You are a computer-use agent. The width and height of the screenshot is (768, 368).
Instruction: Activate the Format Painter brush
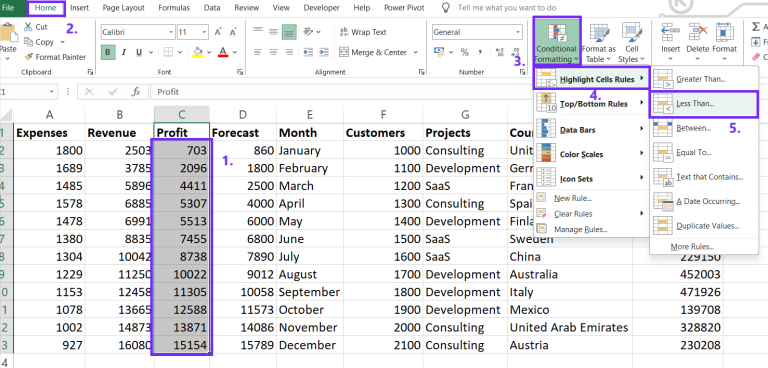[x=28, y=57]
